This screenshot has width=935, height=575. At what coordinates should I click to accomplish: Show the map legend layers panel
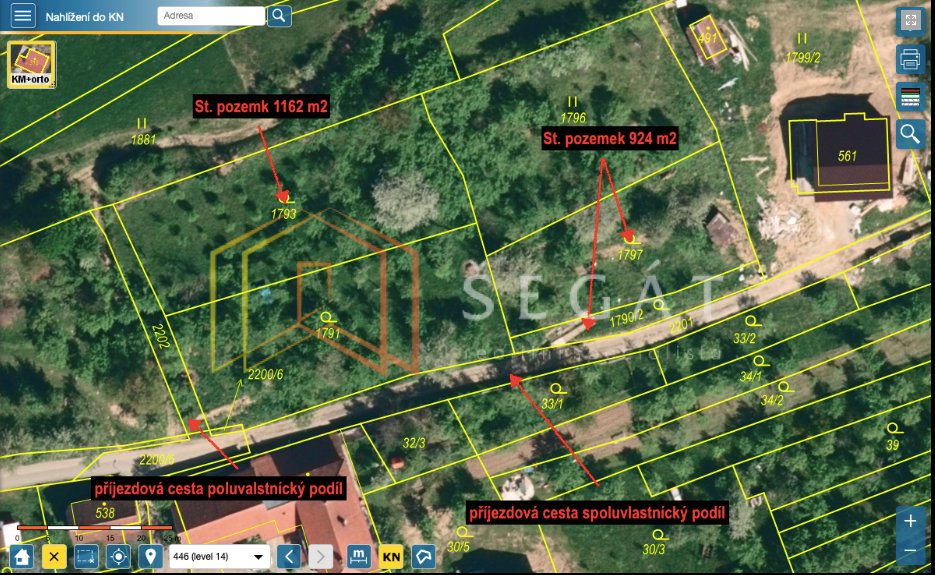pos(910,96)
